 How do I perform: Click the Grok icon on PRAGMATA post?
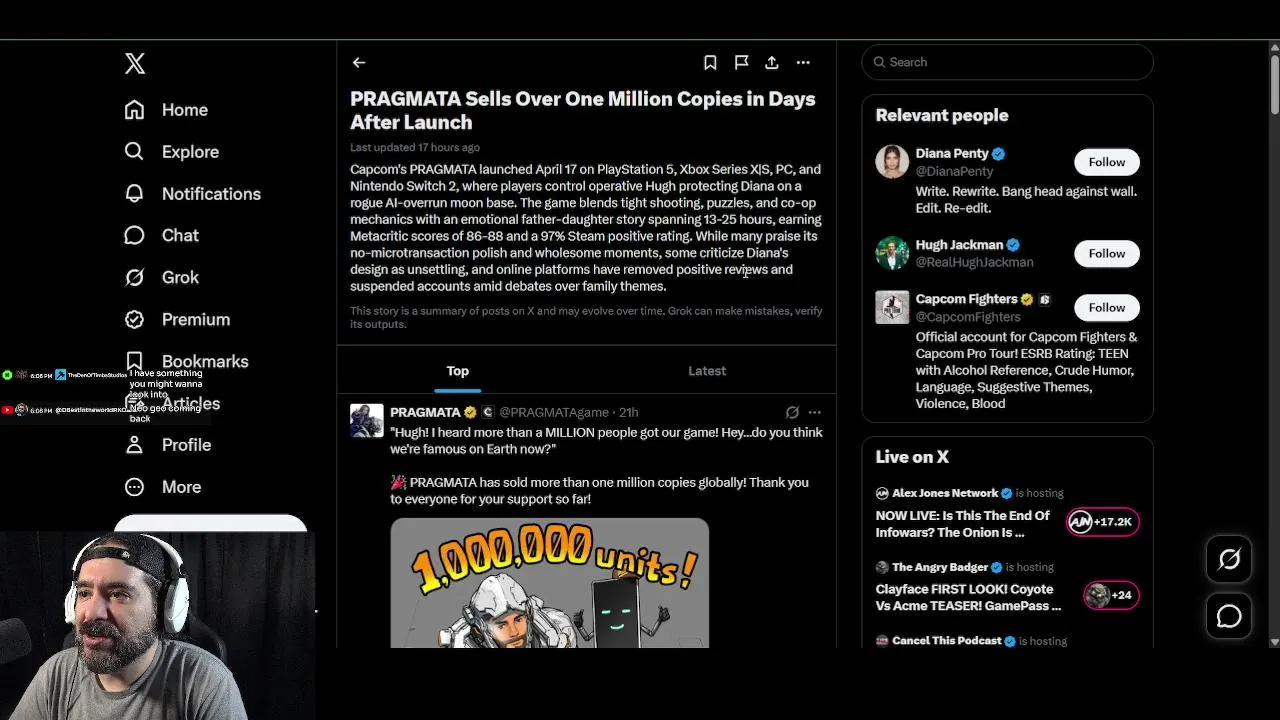pyautogui.click(x=792, y=412)
